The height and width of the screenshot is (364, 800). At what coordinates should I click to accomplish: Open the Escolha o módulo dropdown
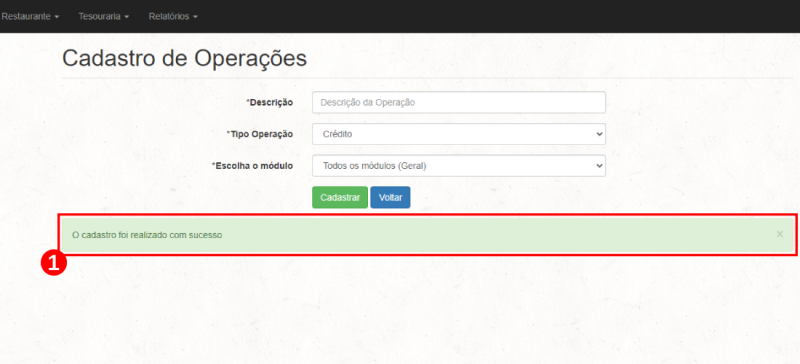[459, 165]
